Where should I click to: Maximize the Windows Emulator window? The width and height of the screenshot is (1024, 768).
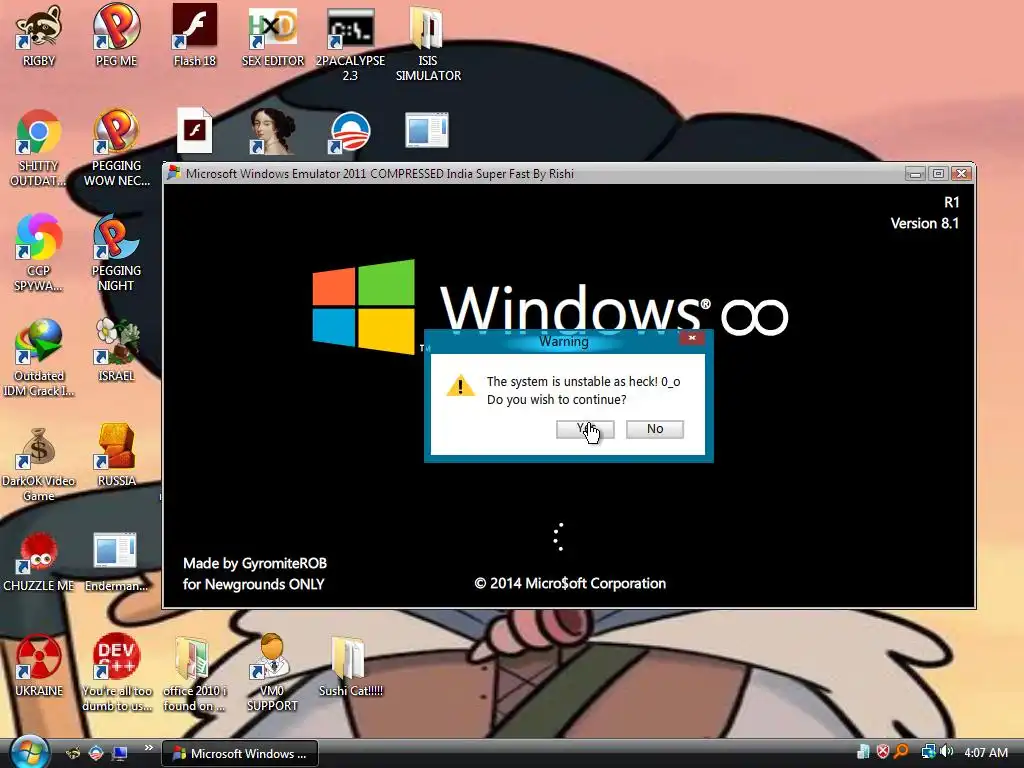tap(938, 174)
